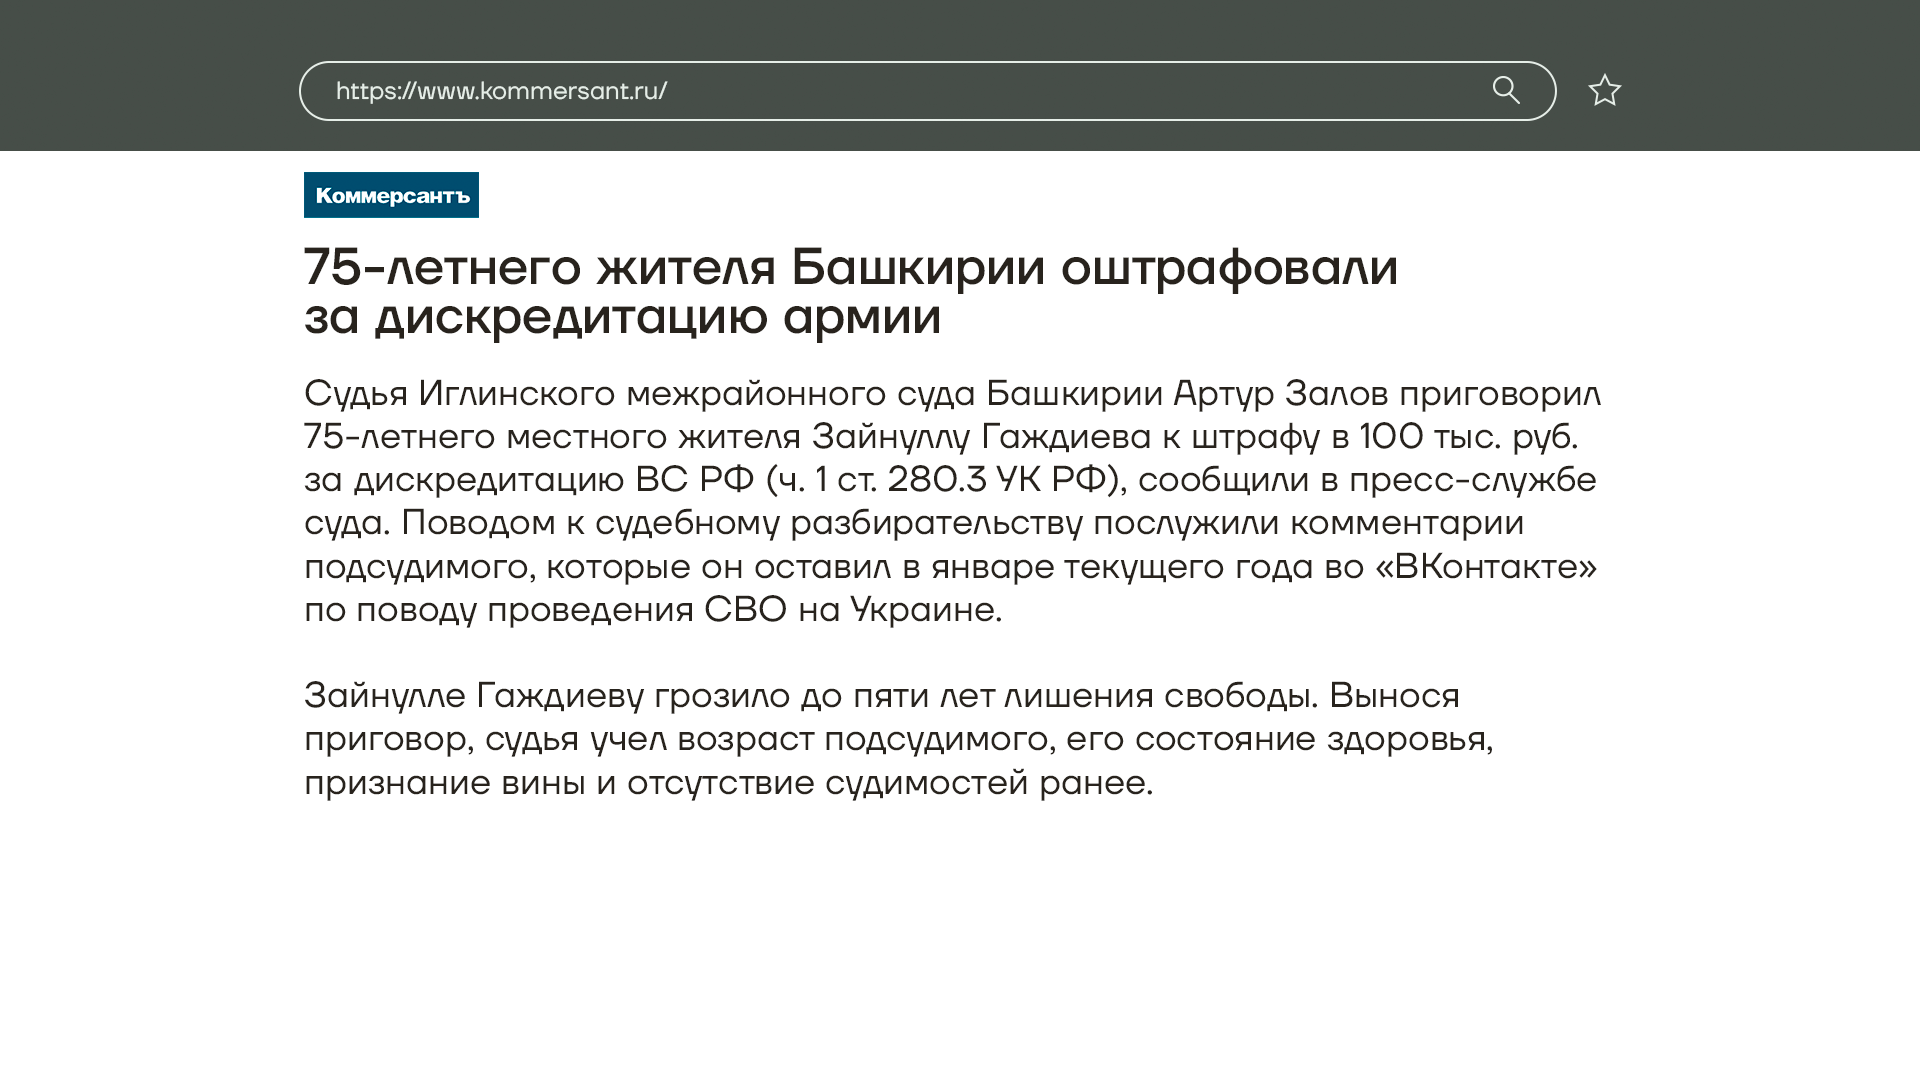Open the Коммерсантъ logo badge

pyautogui.click(x=391, y=195)
